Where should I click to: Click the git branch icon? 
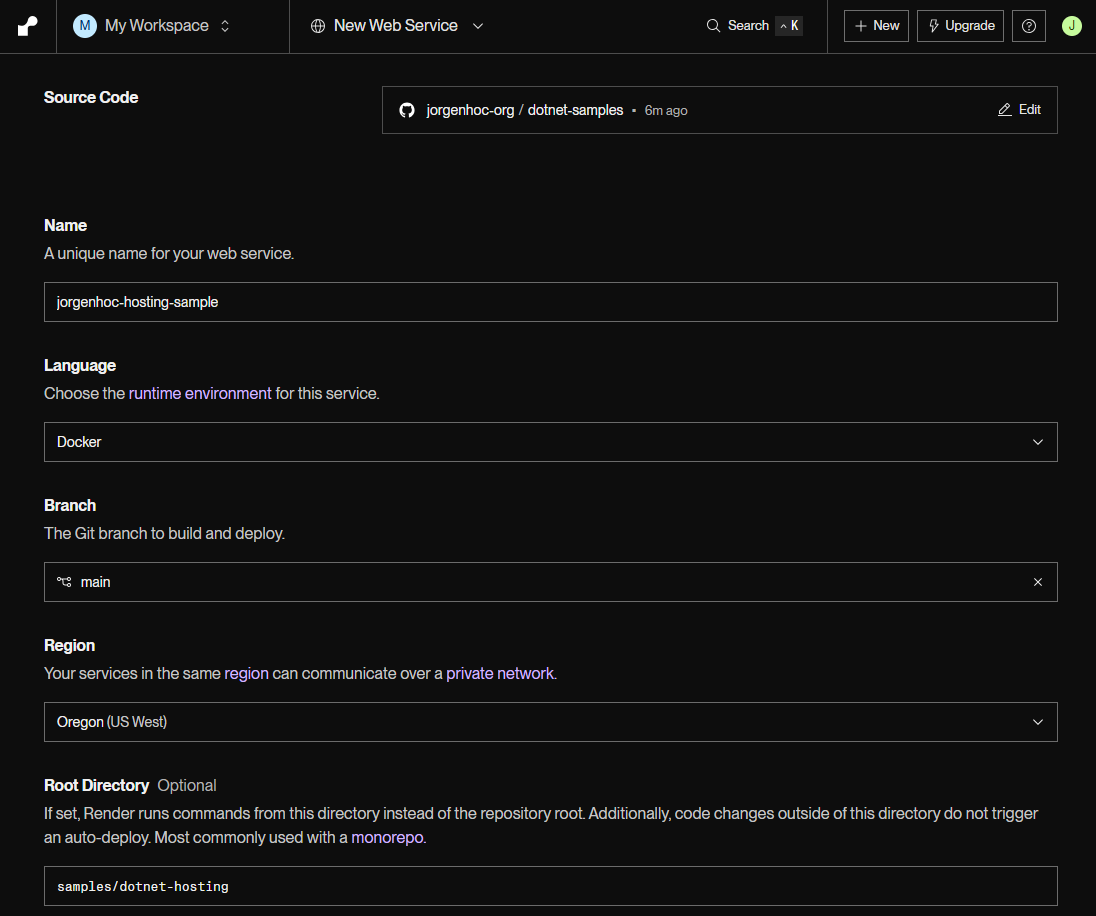[64, 582]
